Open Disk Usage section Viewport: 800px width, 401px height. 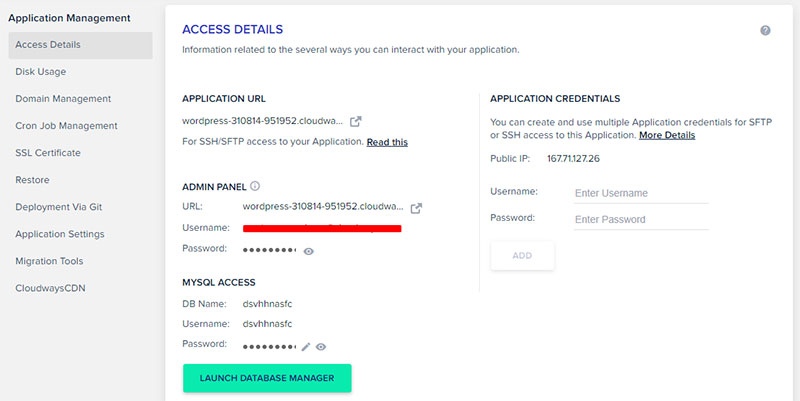click(x=41, y=72)
